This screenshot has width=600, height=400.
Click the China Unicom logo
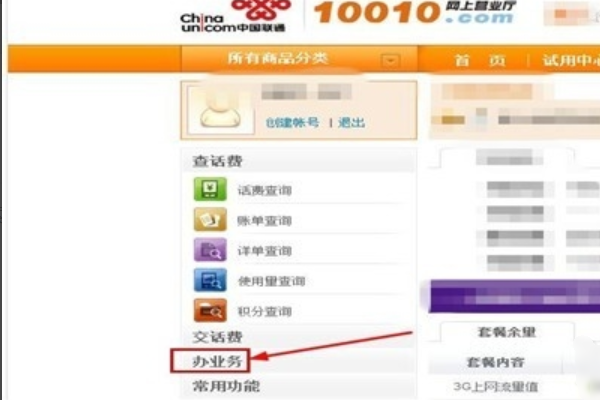pyautogui.click(x=233, y=16)
